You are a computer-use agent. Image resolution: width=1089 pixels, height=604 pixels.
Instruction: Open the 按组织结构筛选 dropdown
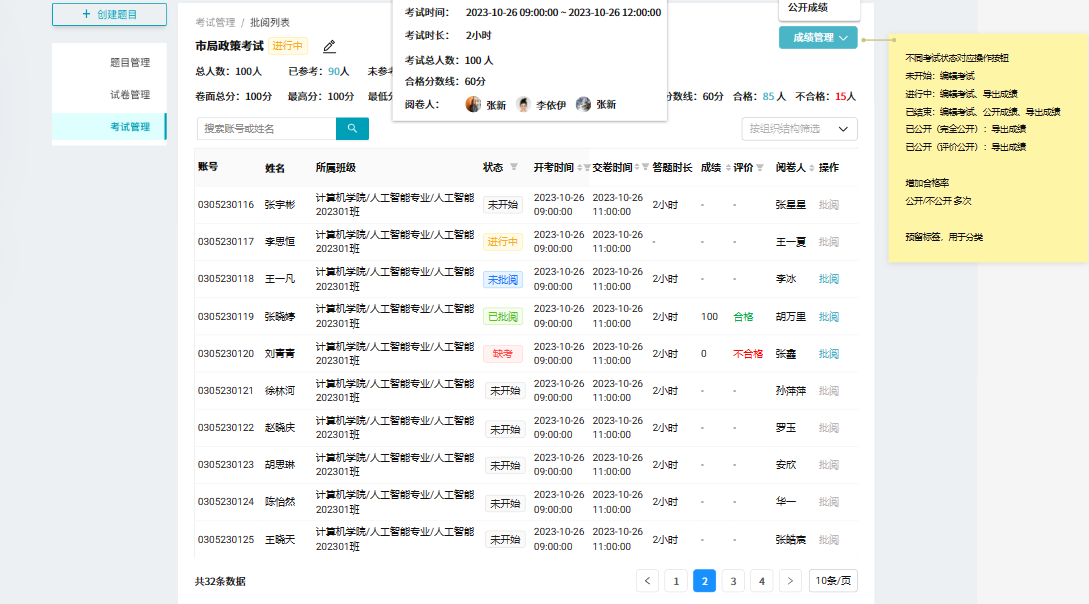click(799, 129)
